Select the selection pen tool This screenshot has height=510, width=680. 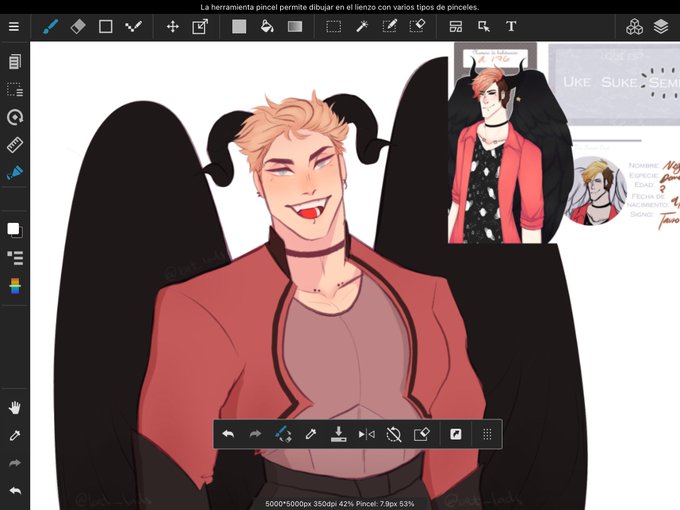click(389, 26)
